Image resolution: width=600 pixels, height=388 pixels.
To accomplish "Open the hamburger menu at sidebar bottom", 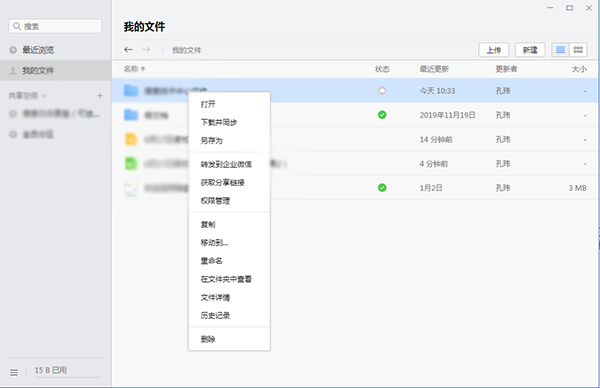I will point(14,372).
